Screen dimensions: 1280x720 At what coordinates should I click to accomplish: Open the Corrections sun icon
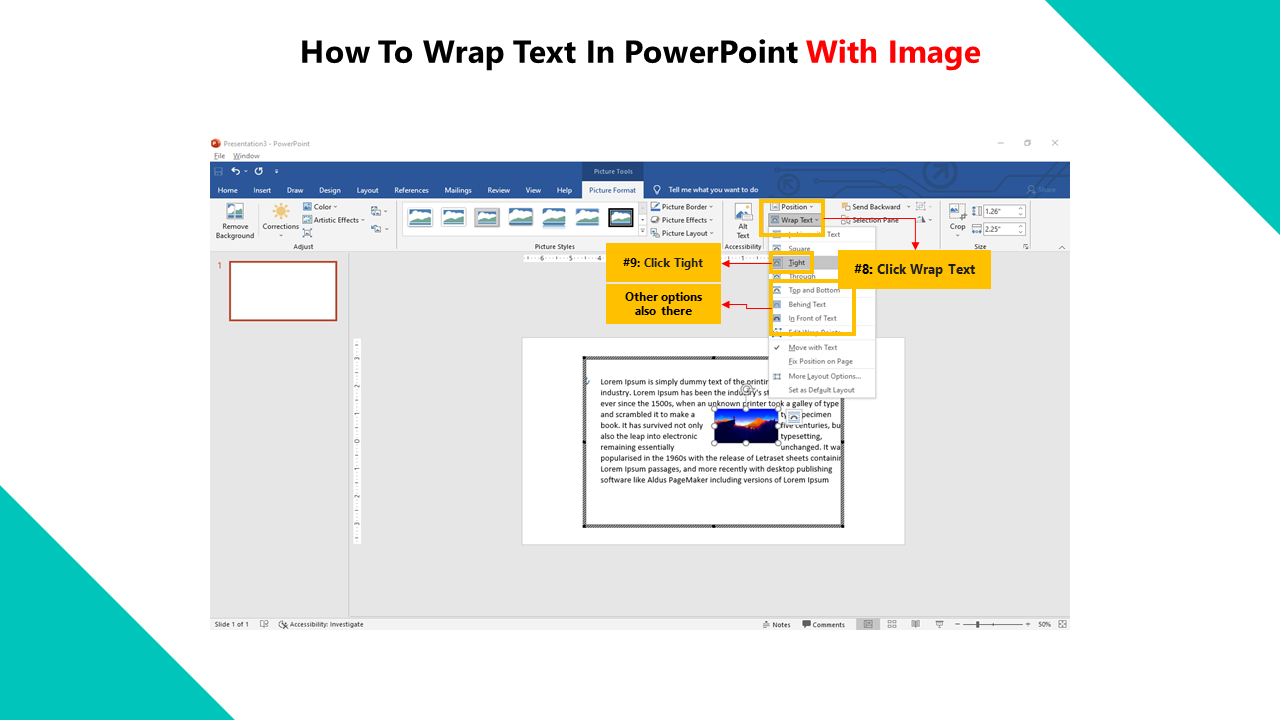(281, 211)
